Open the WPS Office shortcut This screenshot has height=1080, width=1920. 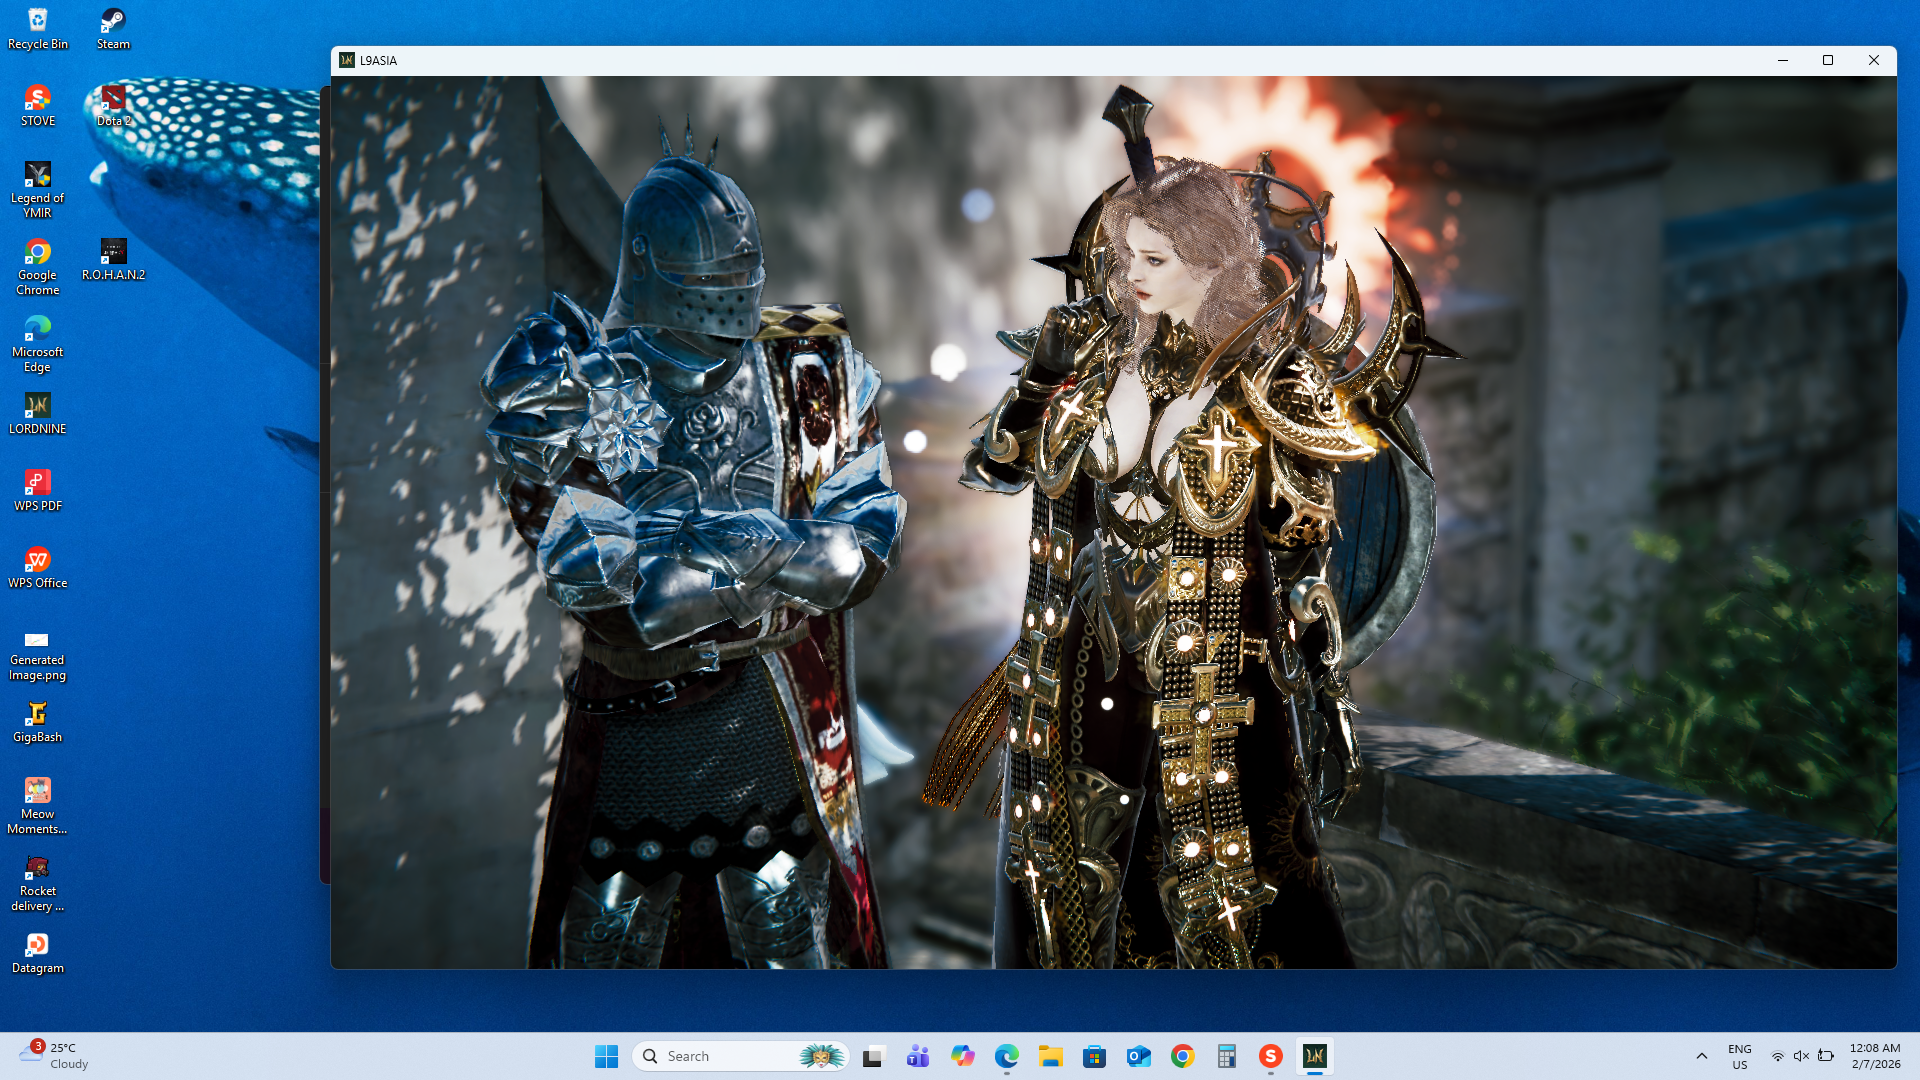point(38,566)
